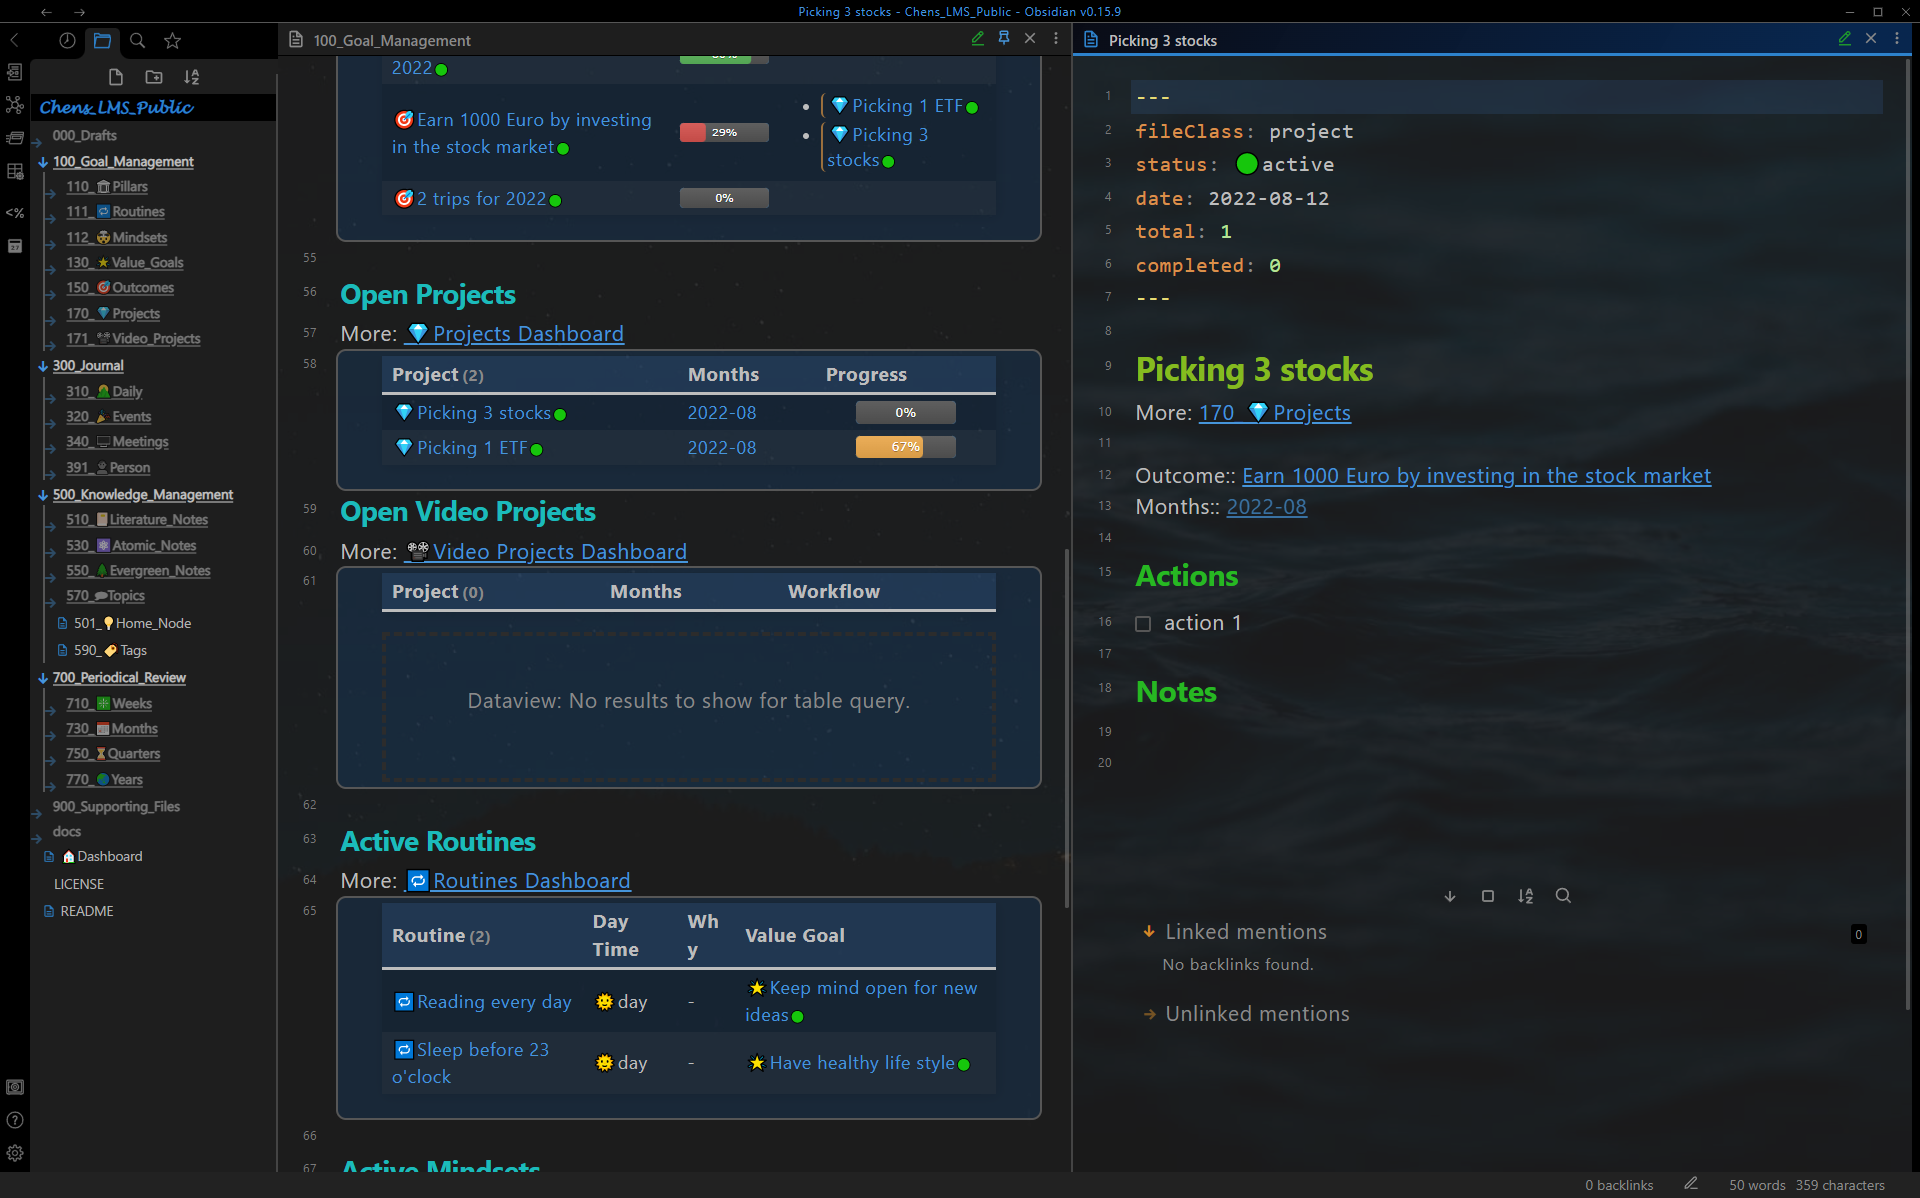Open the vault switcher icon at bottom left

(15, 1087)
